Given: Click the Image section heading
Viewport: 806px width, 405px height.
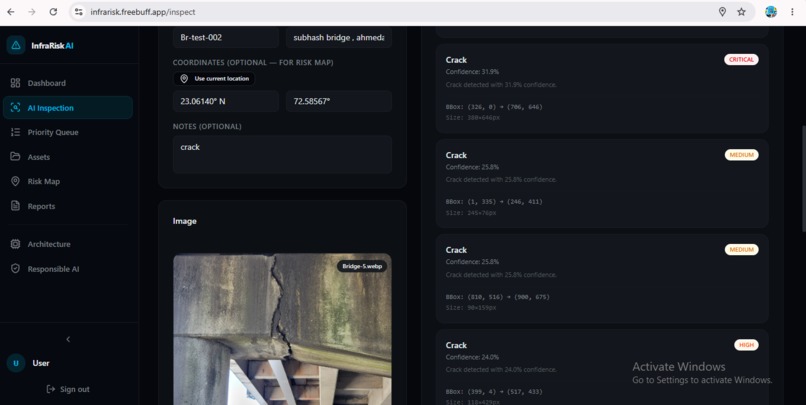Looking at the screenshot, I should (x=185, y=221).
